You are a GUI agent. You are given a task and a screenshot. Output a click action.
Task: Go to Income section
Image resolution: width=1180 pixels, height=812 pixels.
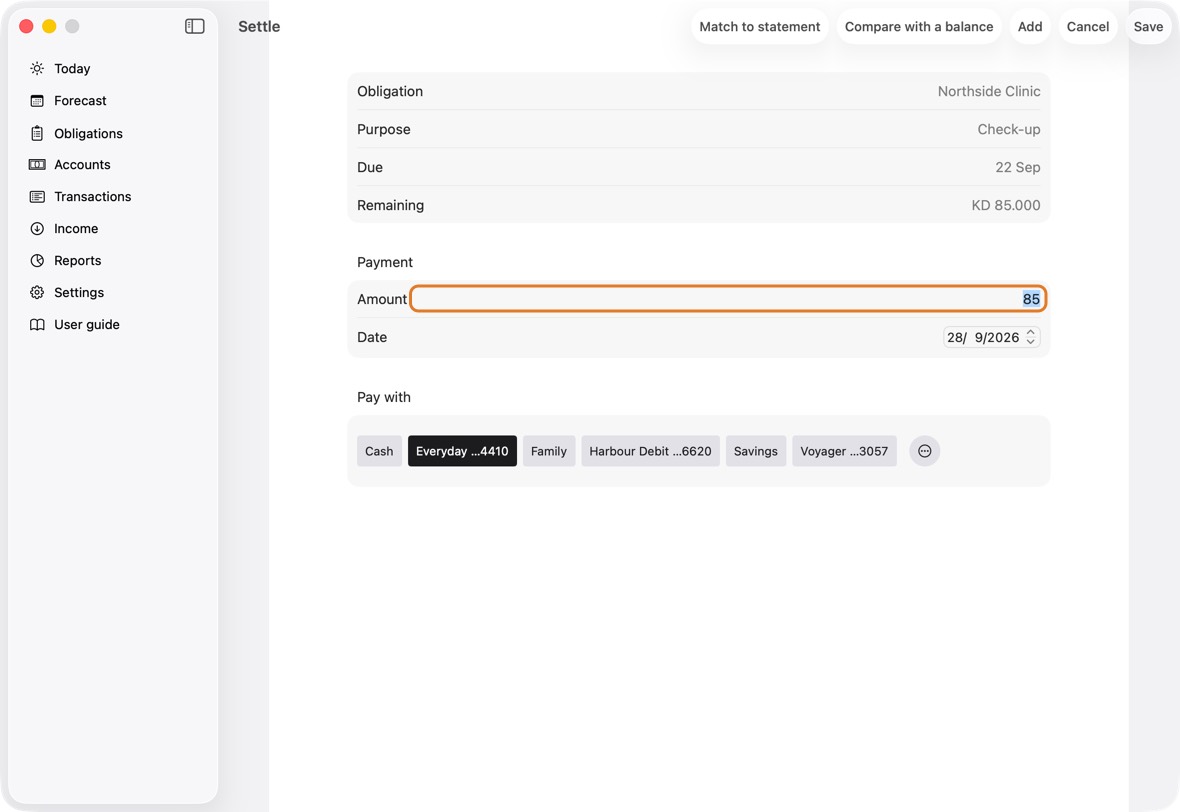coord(76,229)
